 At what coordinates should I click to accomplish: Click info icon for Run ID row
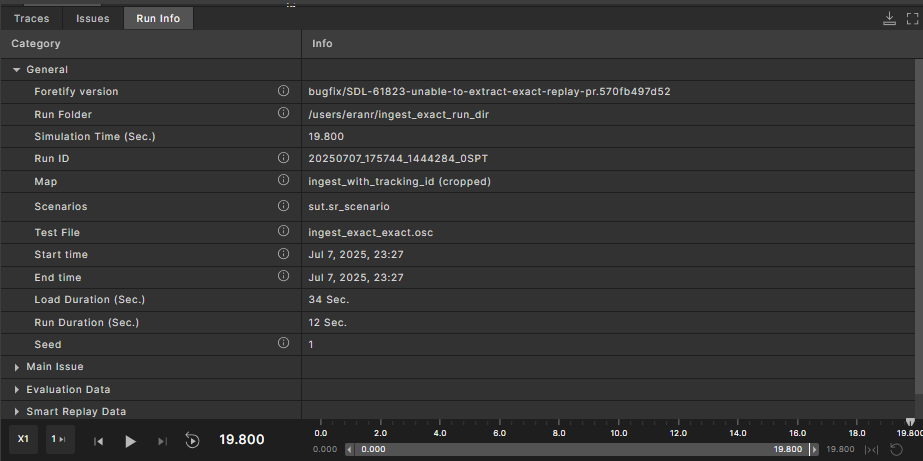(x=283, y=158)
